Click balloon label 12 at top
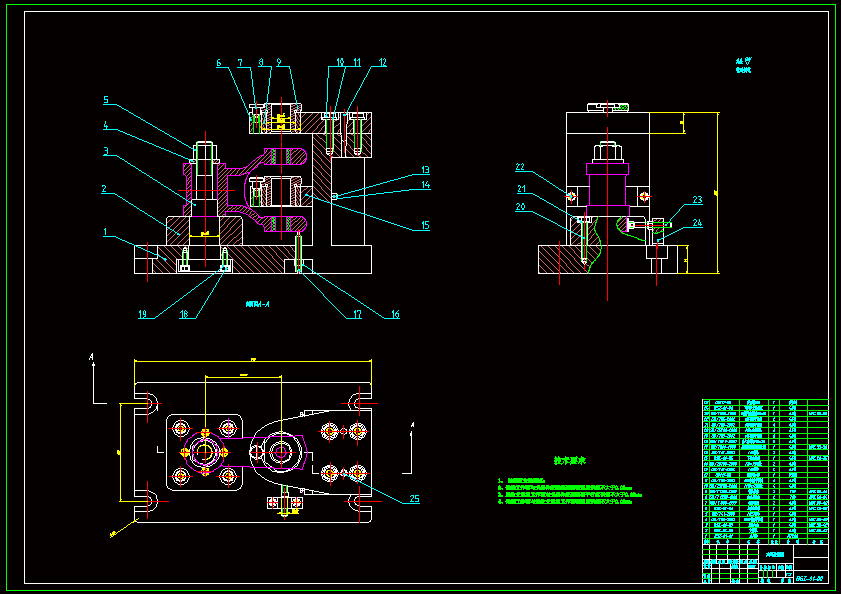The width and height of the screenshot is (841, 594). 382,63
